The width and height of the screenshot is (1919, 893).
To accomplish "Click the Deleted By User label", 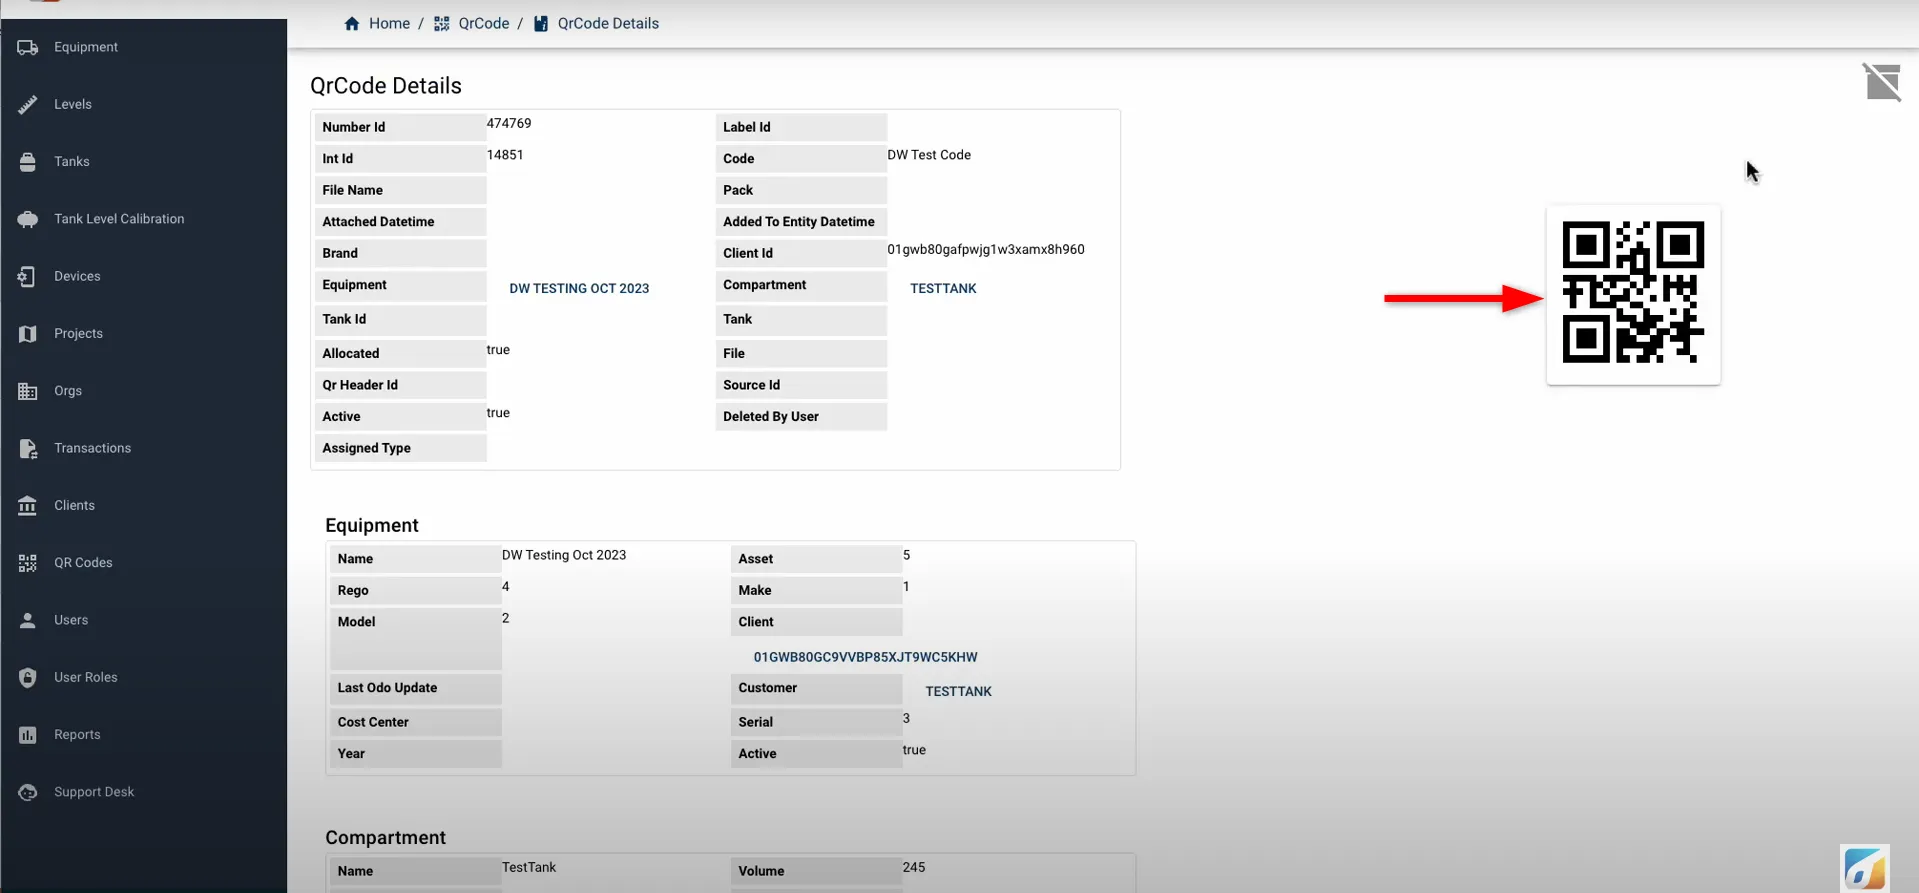I will 771,417.
